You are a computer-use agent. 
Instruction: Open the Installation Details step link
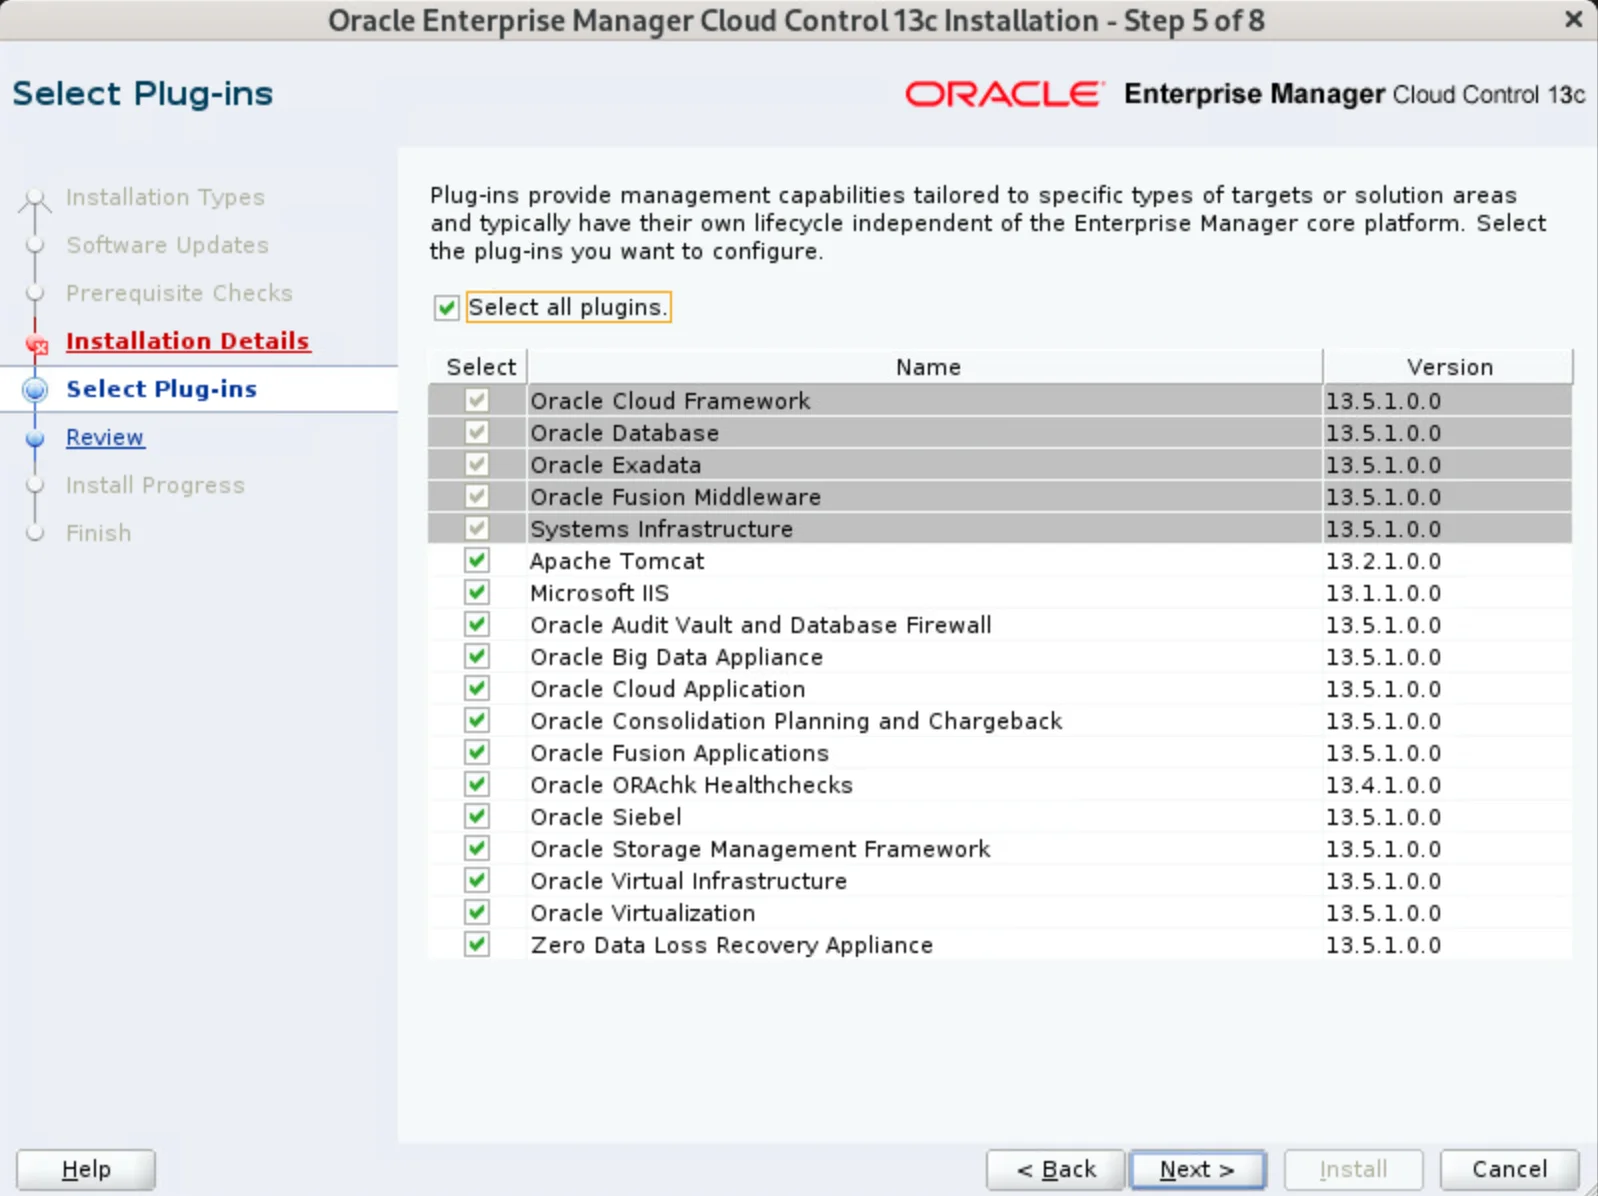click(187, 341)
